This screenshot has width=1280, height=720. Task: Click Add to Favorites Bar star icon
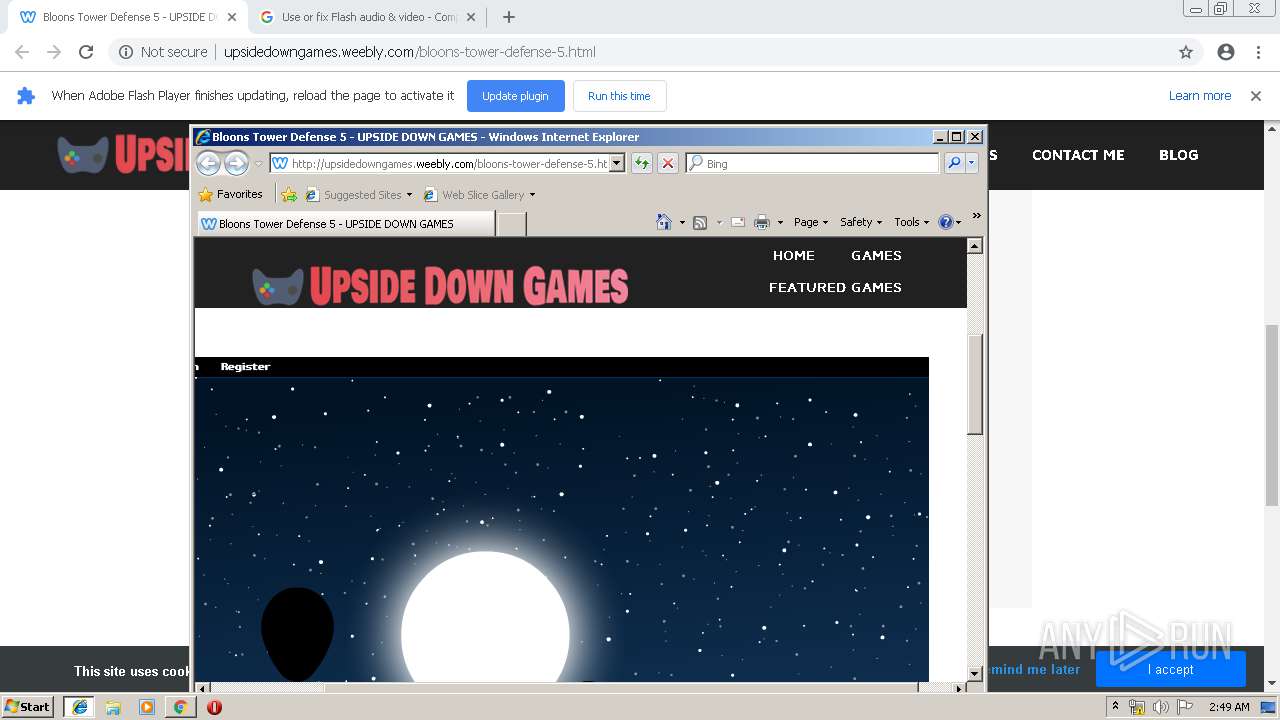point(289,194)
